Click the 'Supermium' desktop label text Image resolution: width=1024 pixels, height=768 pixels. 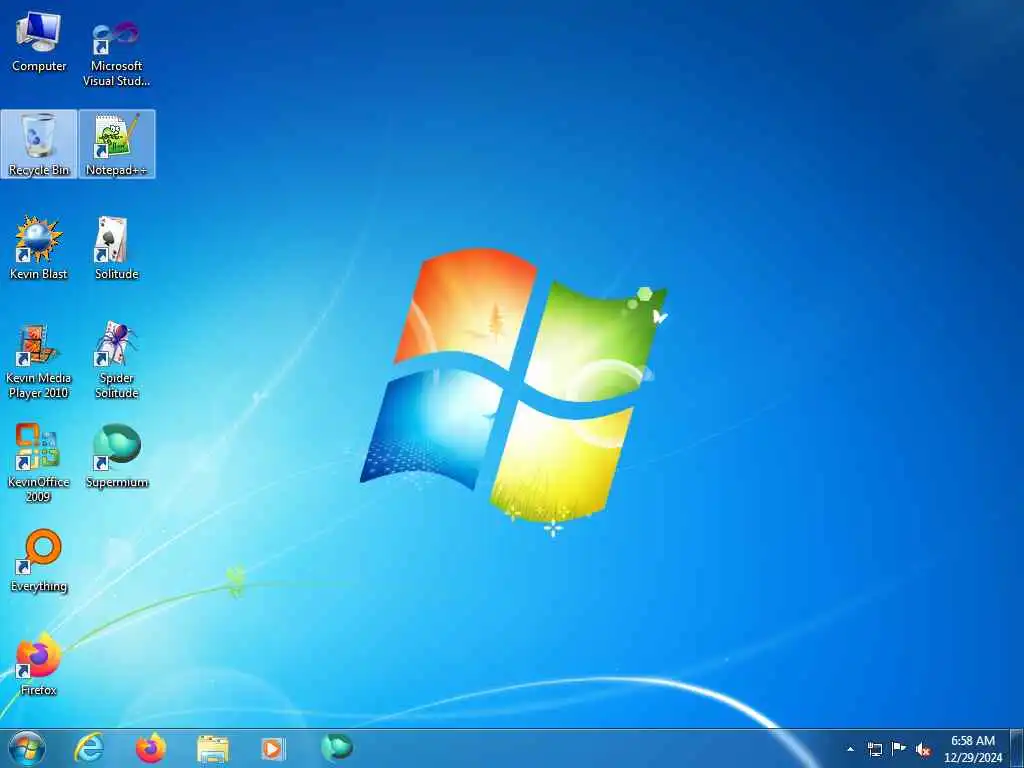coord(117,482)
